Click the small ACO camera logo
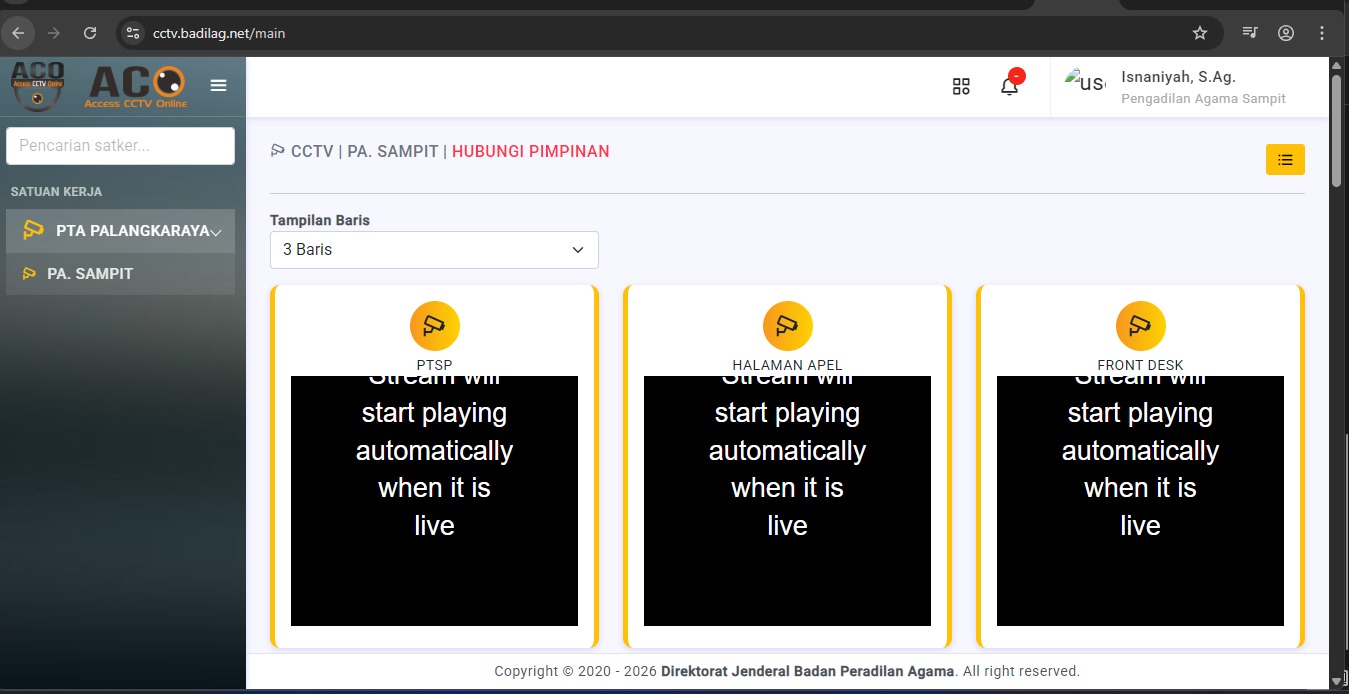 point(38,87)
